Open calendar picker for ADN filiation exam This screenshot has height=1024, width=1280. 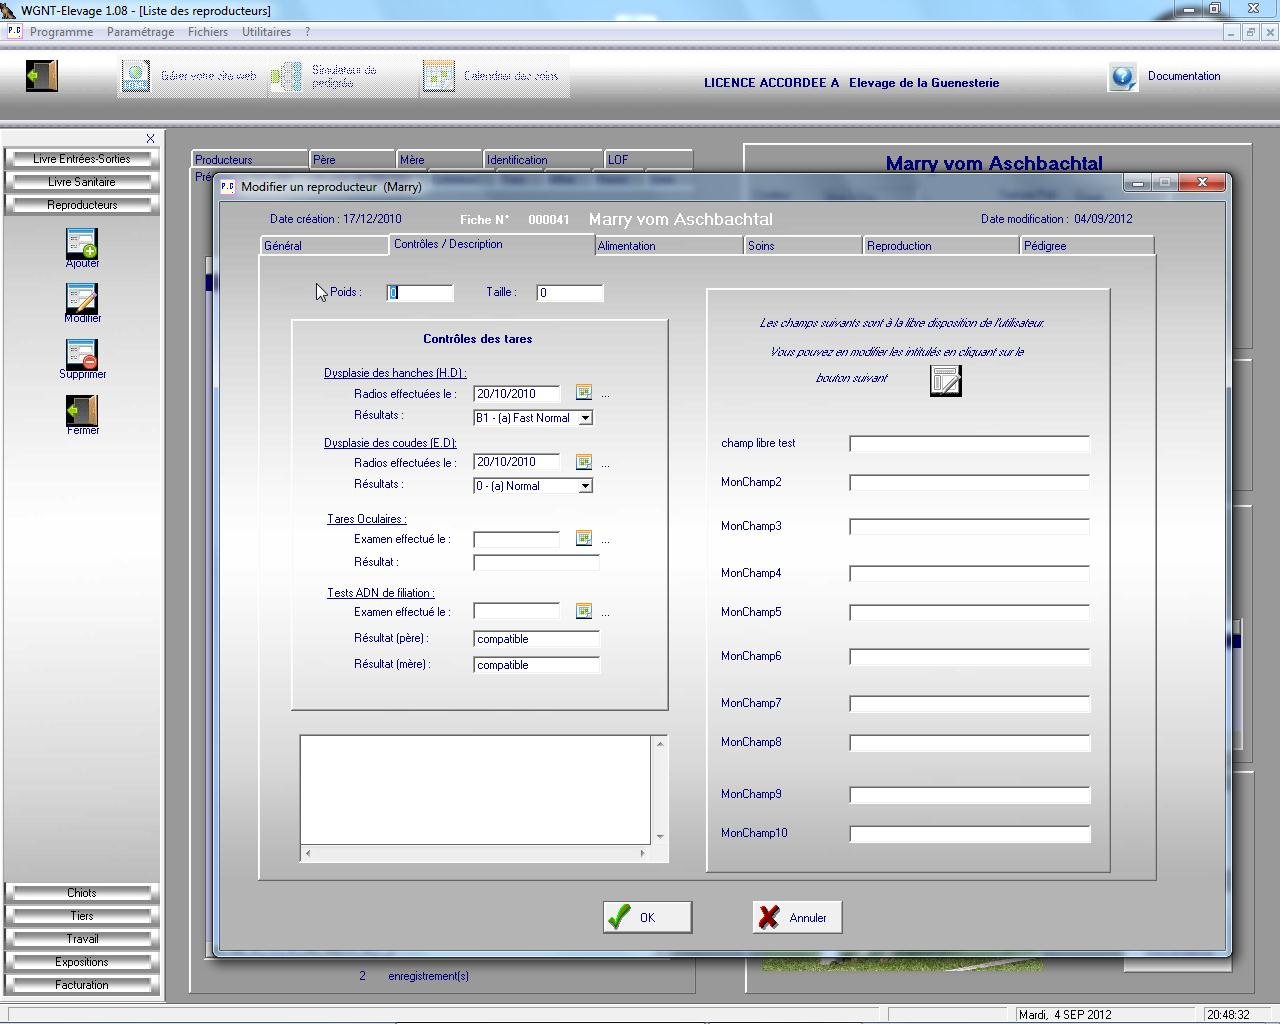[x=584, y=611]
